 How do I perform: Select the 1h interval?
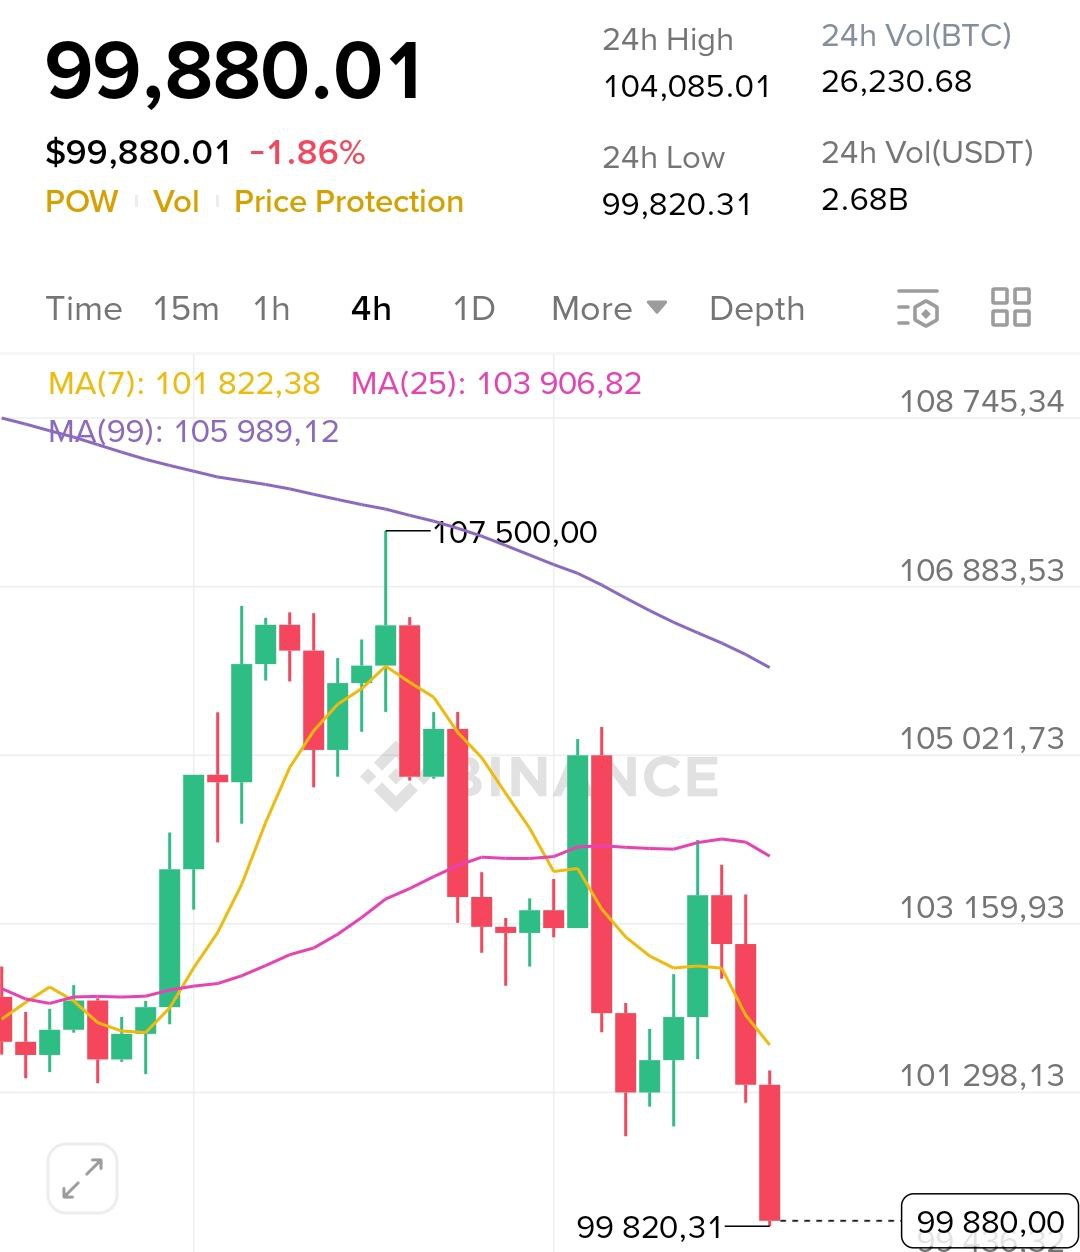271,309
